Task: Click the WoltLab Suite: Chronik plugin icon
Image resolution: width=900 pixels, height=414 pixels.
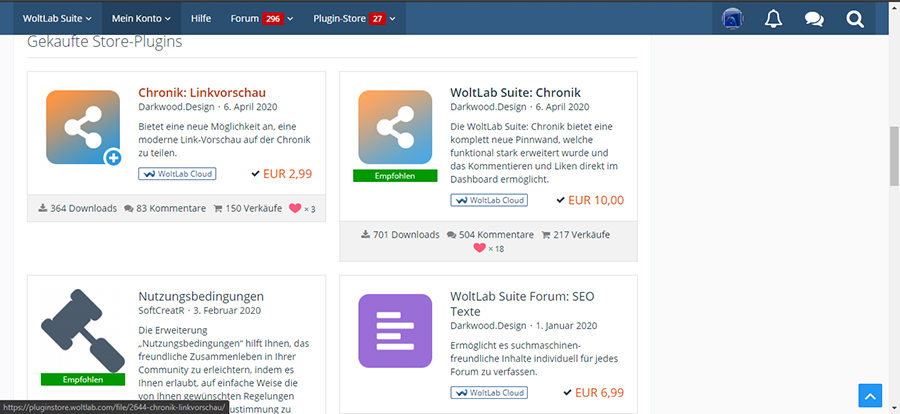Action: point(395,127)
